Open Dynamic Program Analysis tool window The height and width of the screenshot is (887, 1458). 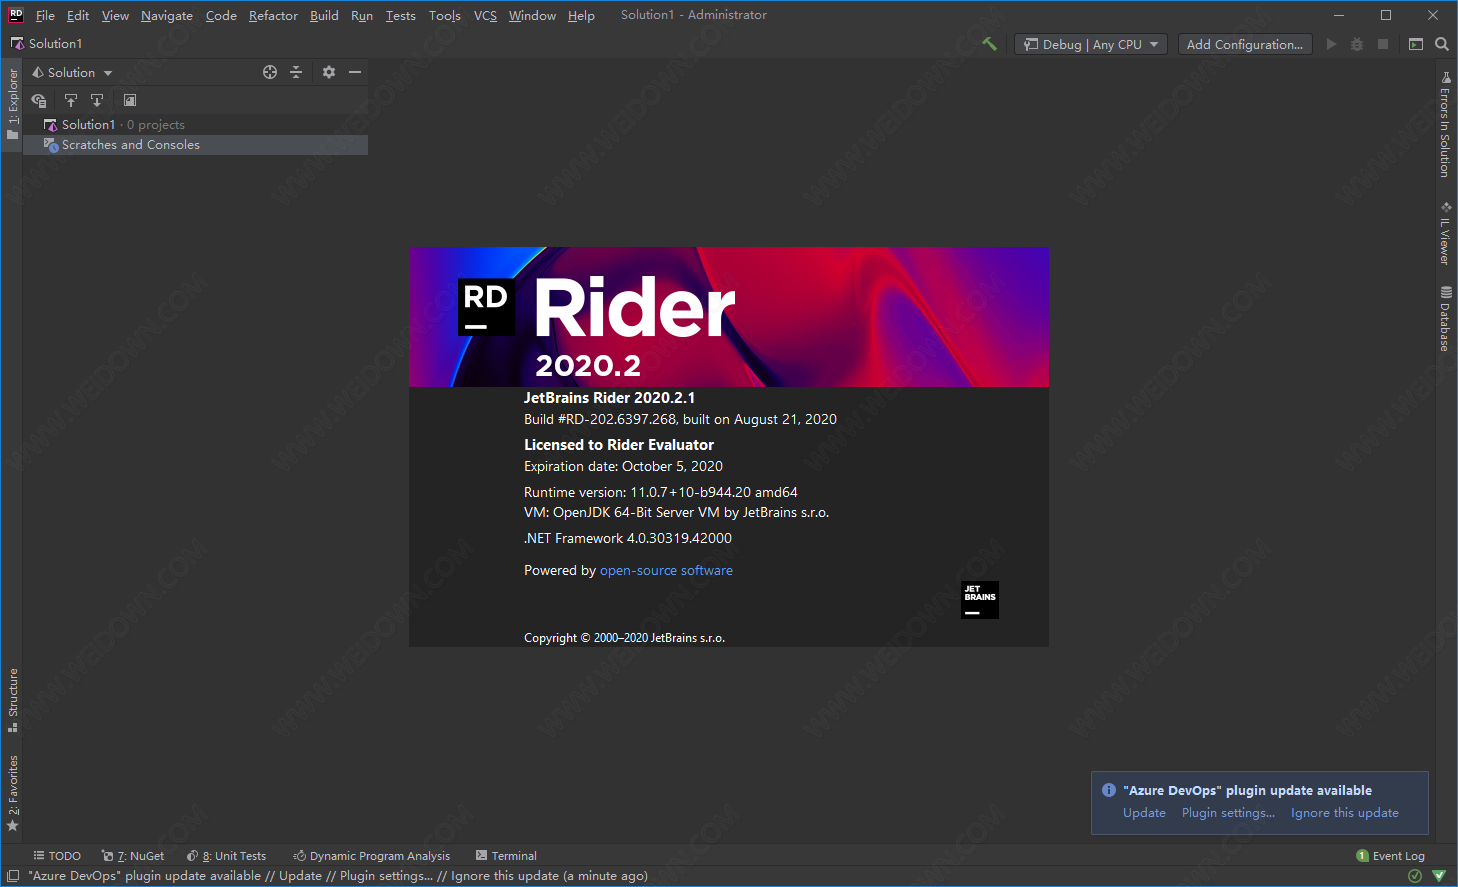point(371,856)
